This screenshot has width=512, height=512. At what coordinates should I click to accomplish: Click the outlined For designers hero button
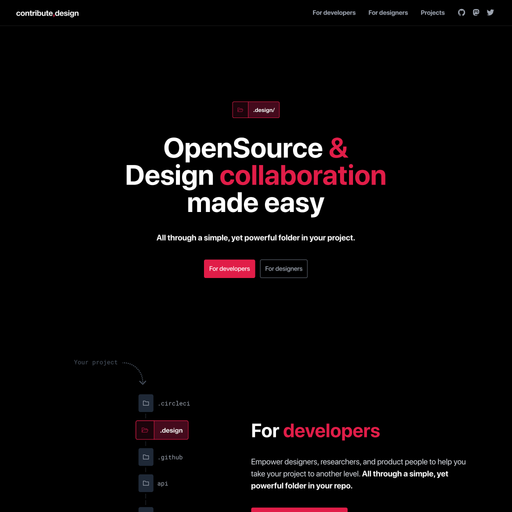(x=284, y=269)
